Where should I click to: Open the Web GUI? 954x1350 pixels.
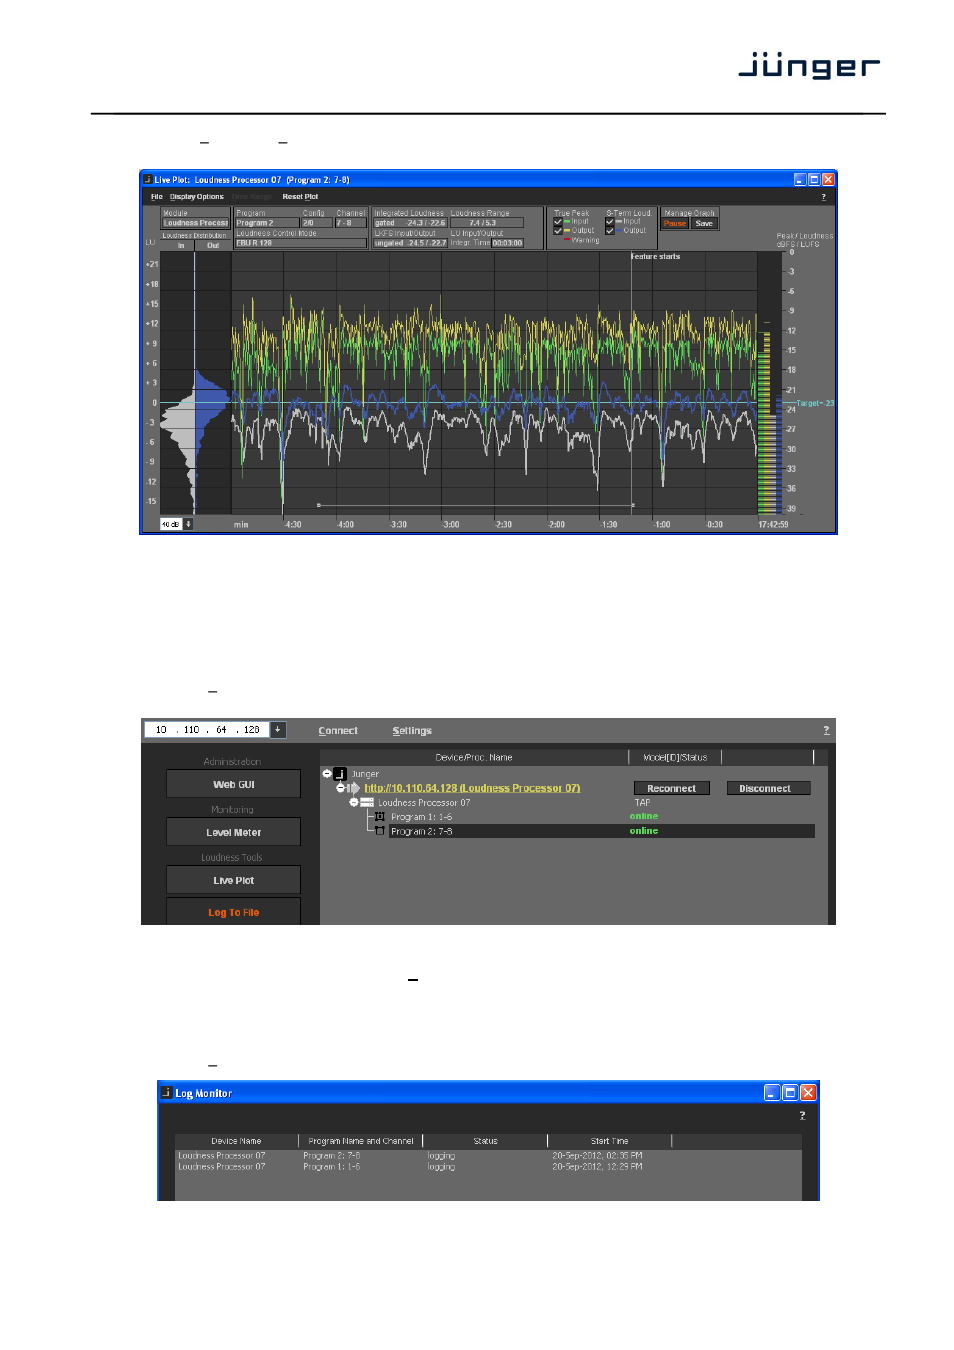233,784
